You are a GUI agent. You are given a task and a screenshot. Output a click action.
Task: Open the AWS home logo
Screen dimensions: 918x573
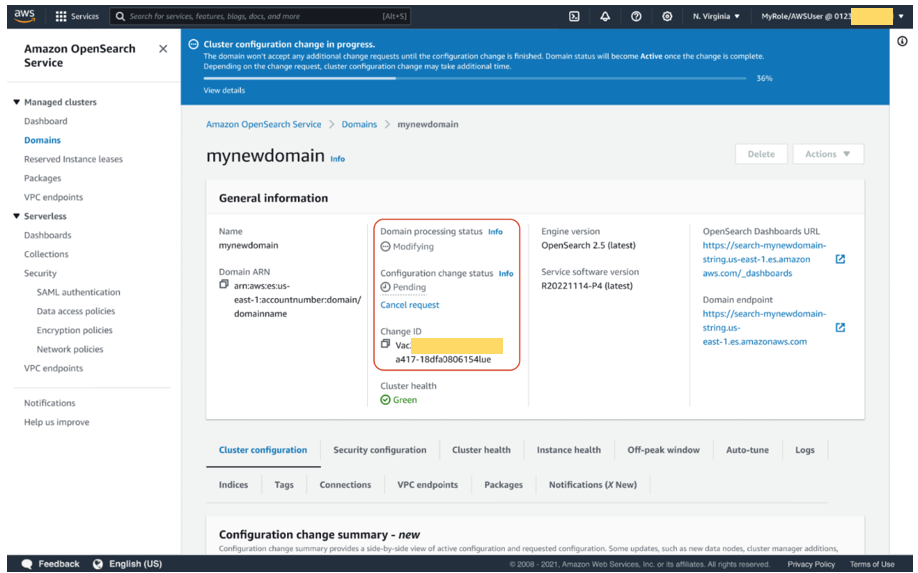coord(25,16)
